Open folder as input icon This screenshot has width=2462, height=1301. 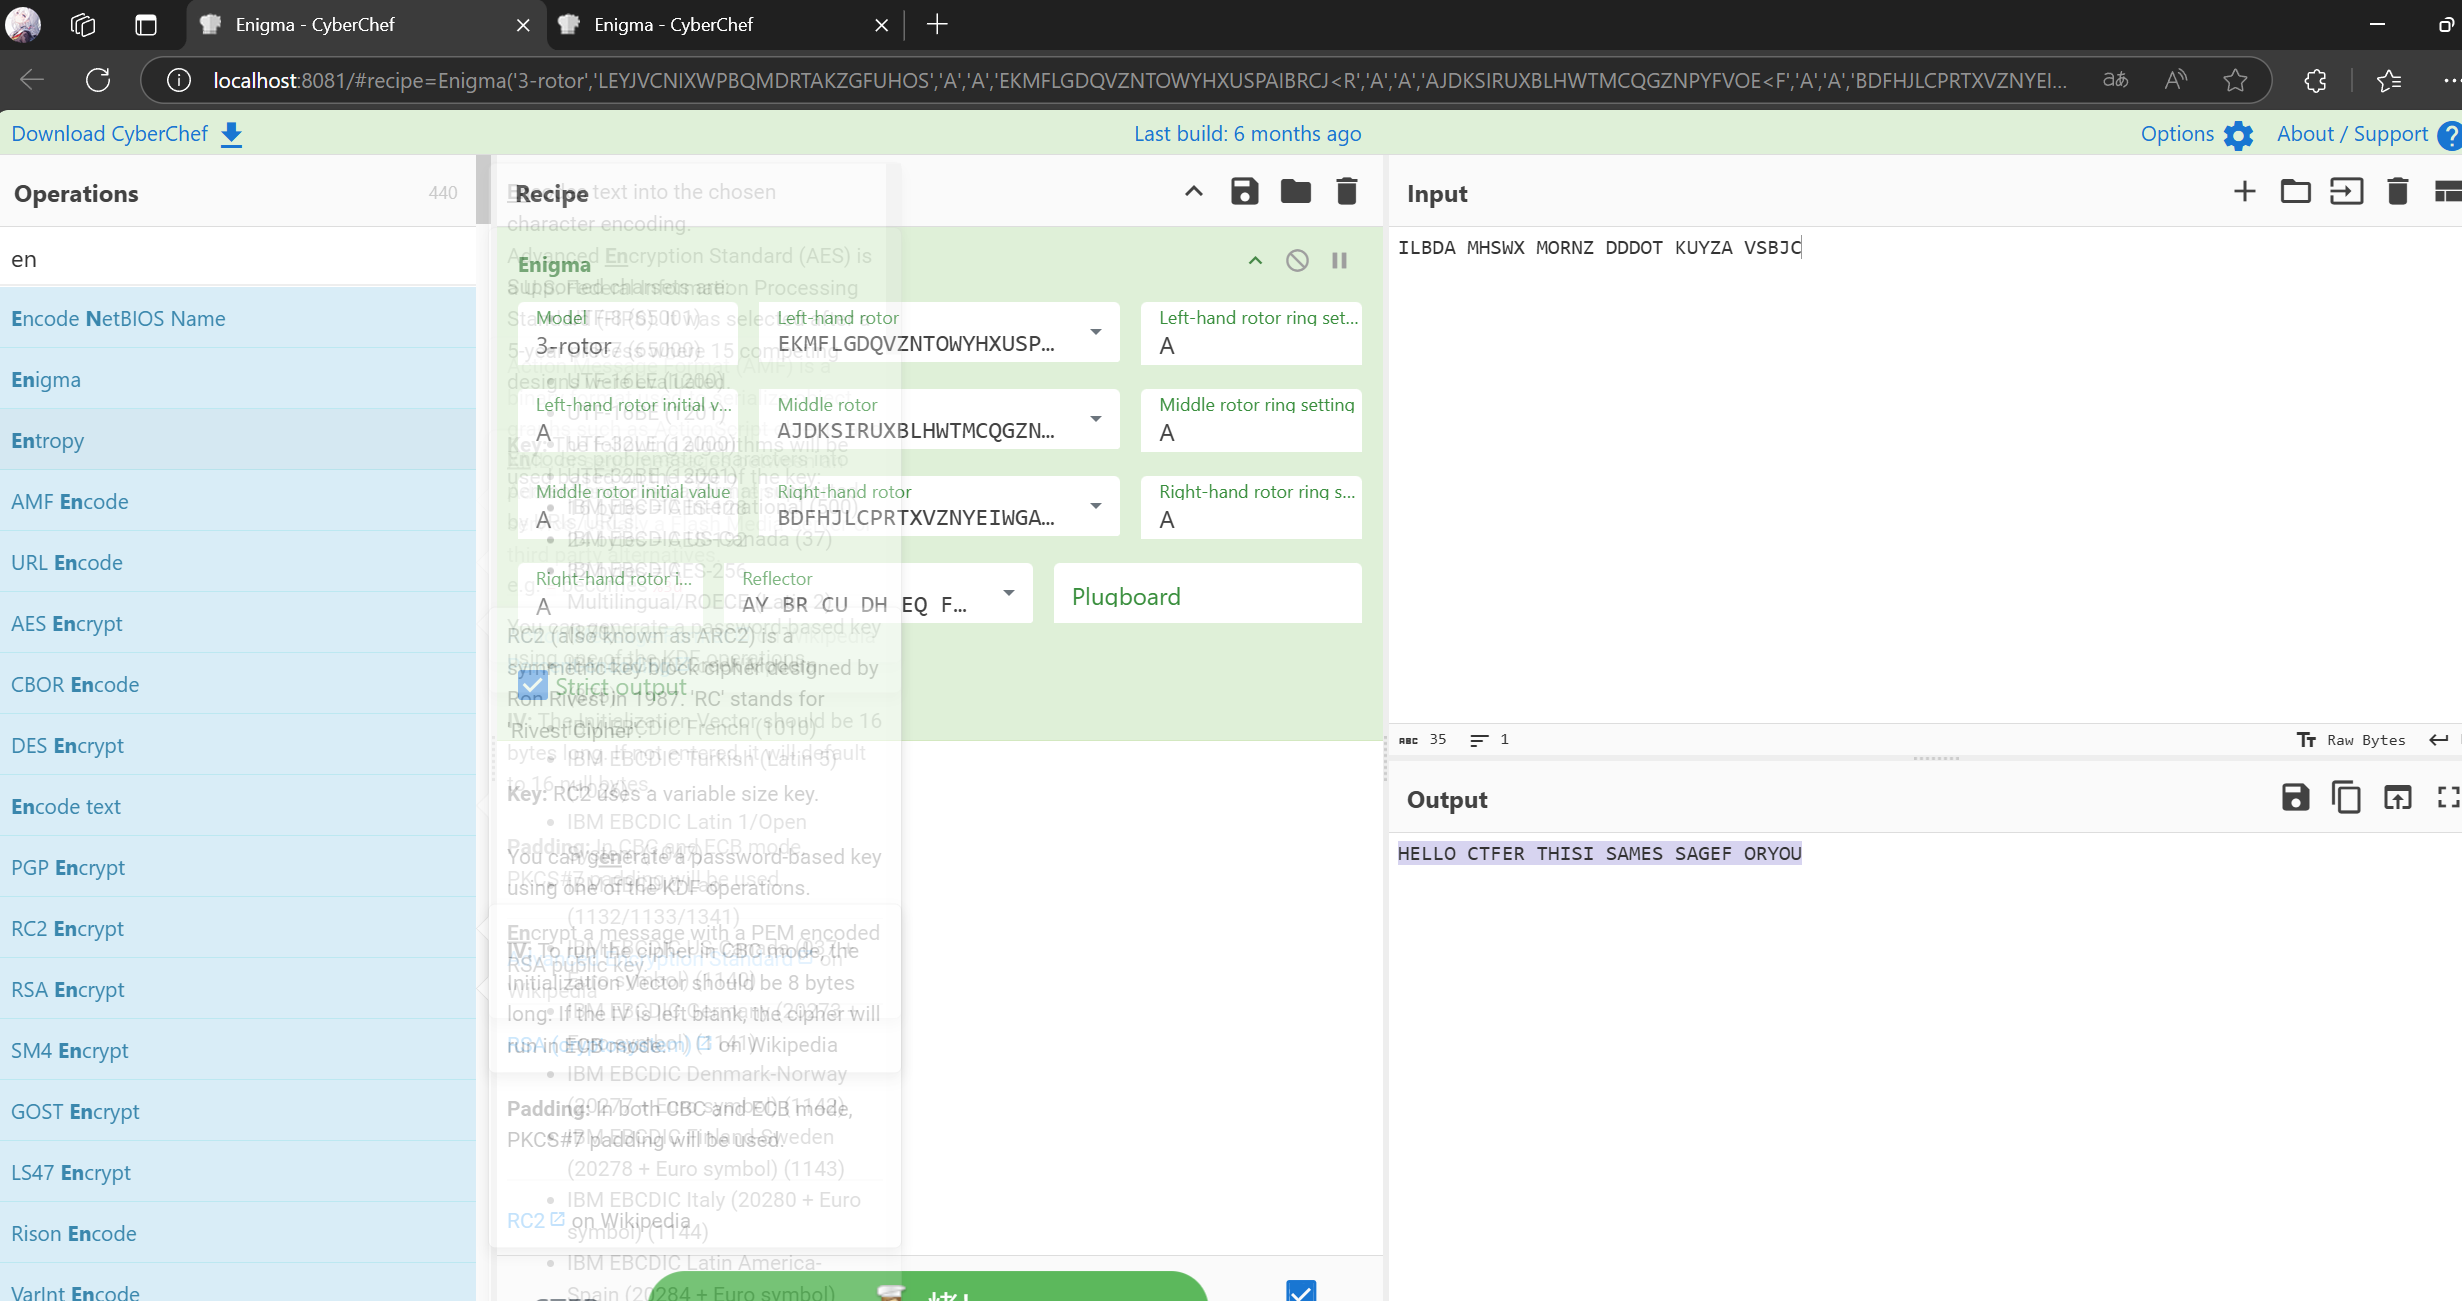2295,191
